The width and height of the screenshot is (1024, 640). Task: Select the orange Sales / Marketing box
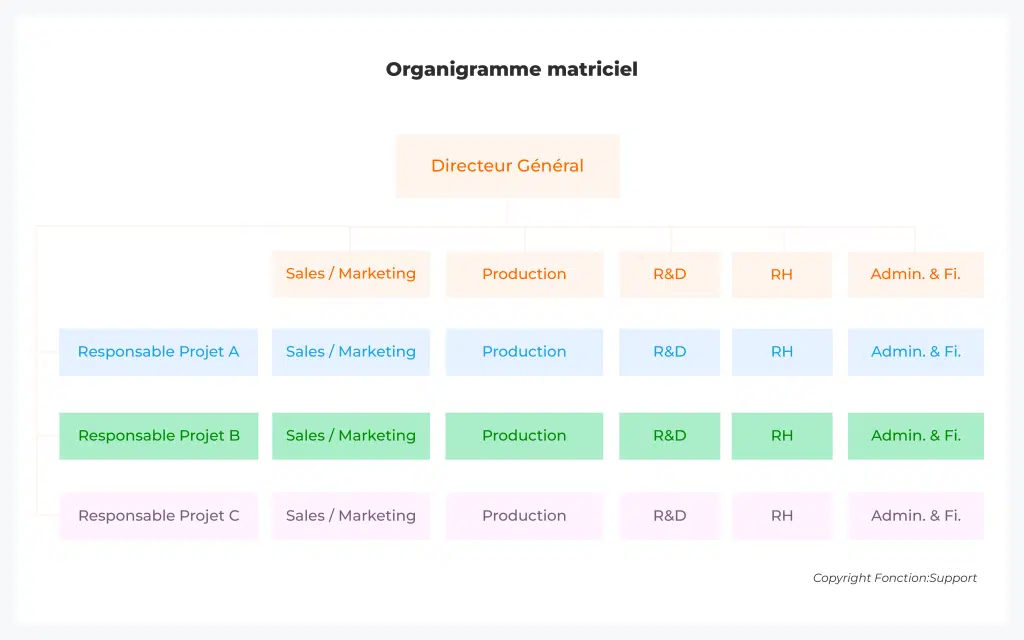pyautogui.click(x=351, y=274)
